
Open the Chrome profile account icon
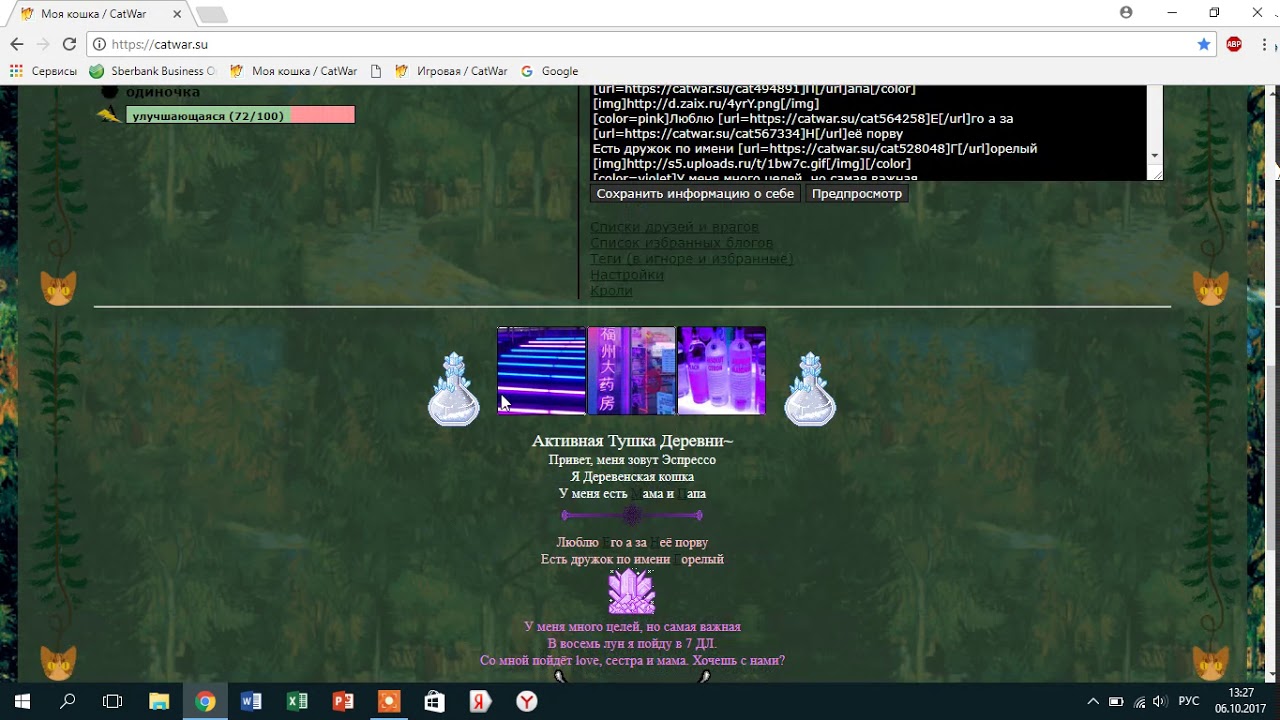pyautogui.click(x=1126, y=13)
